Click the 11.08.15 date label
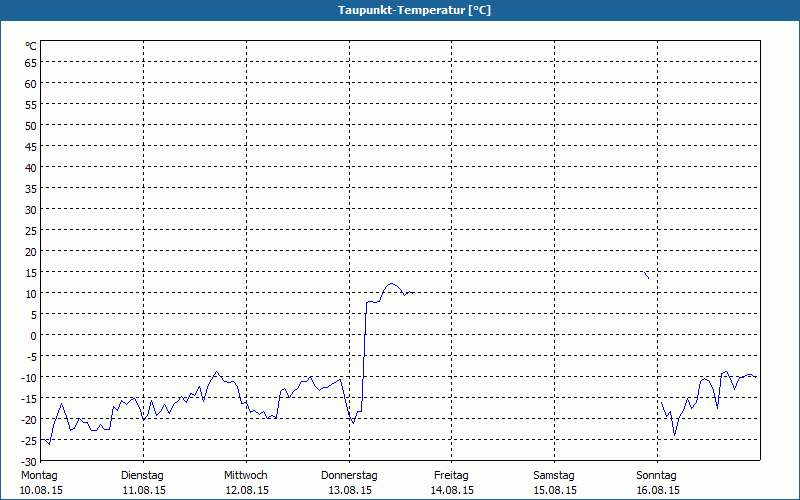The height and width of the screenshot is (500, 800). point(144,490)
